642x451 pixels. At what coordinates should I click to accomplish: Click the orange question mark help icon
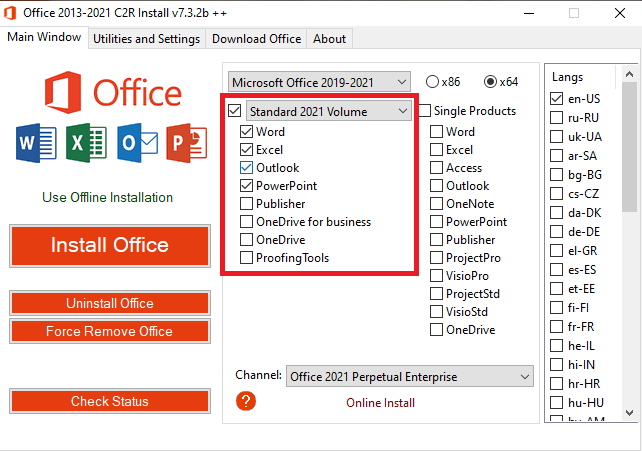click(x=246, y=401)
